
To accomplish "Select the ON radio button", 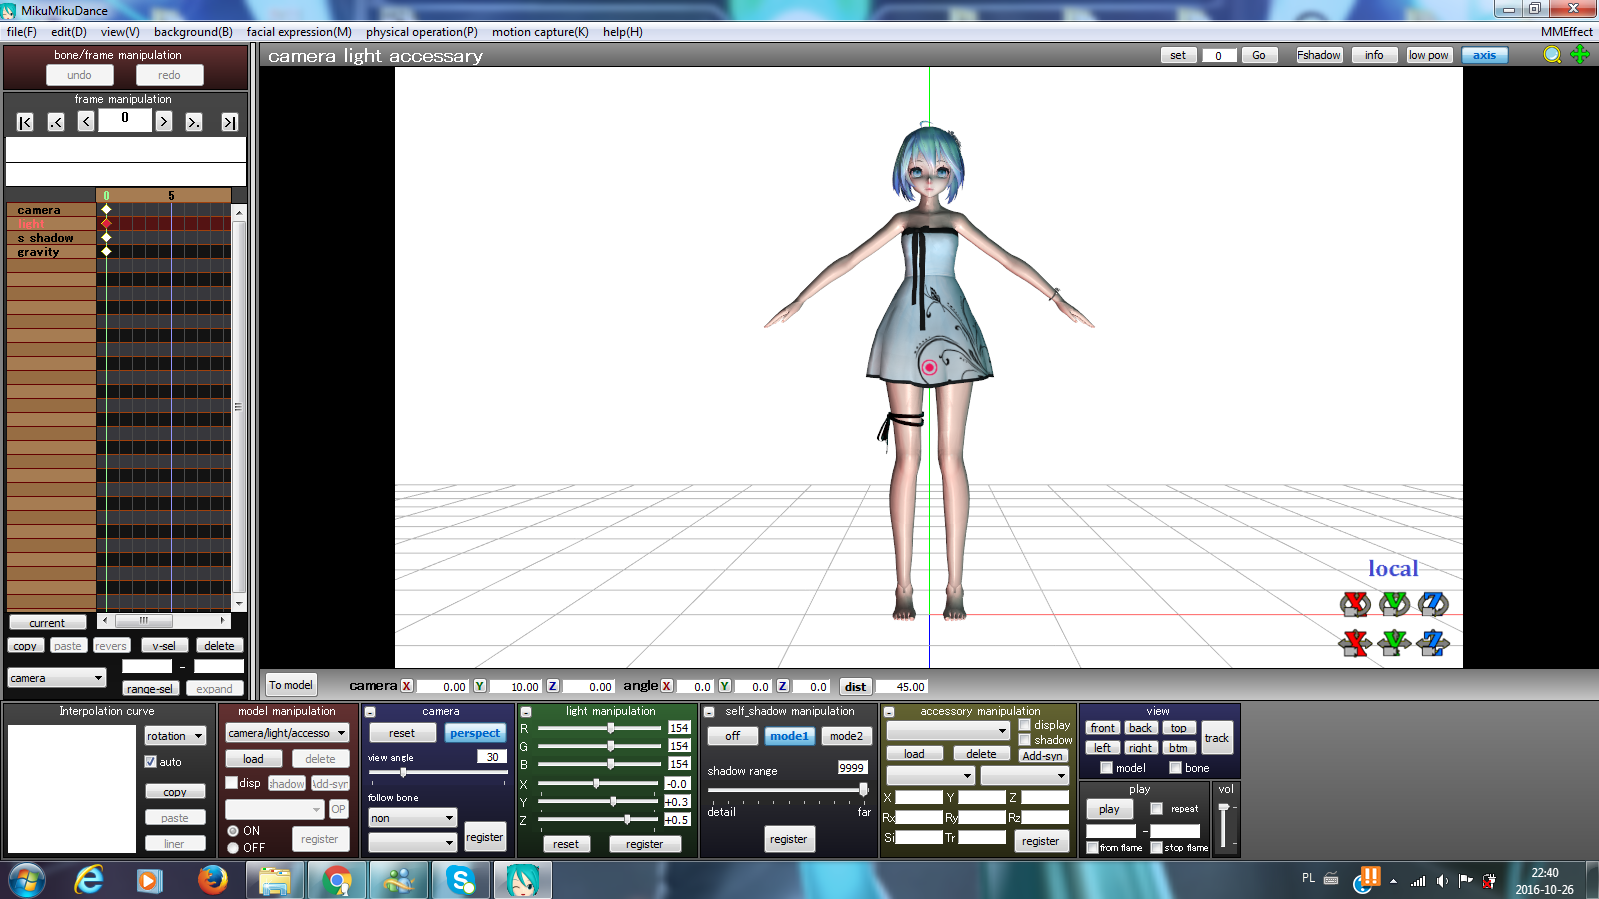I will [233, 831].
